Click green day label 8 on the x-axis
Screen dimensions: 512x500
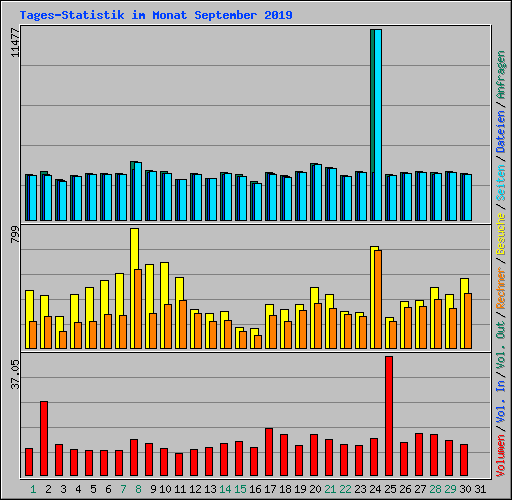[x=138, y=489]
